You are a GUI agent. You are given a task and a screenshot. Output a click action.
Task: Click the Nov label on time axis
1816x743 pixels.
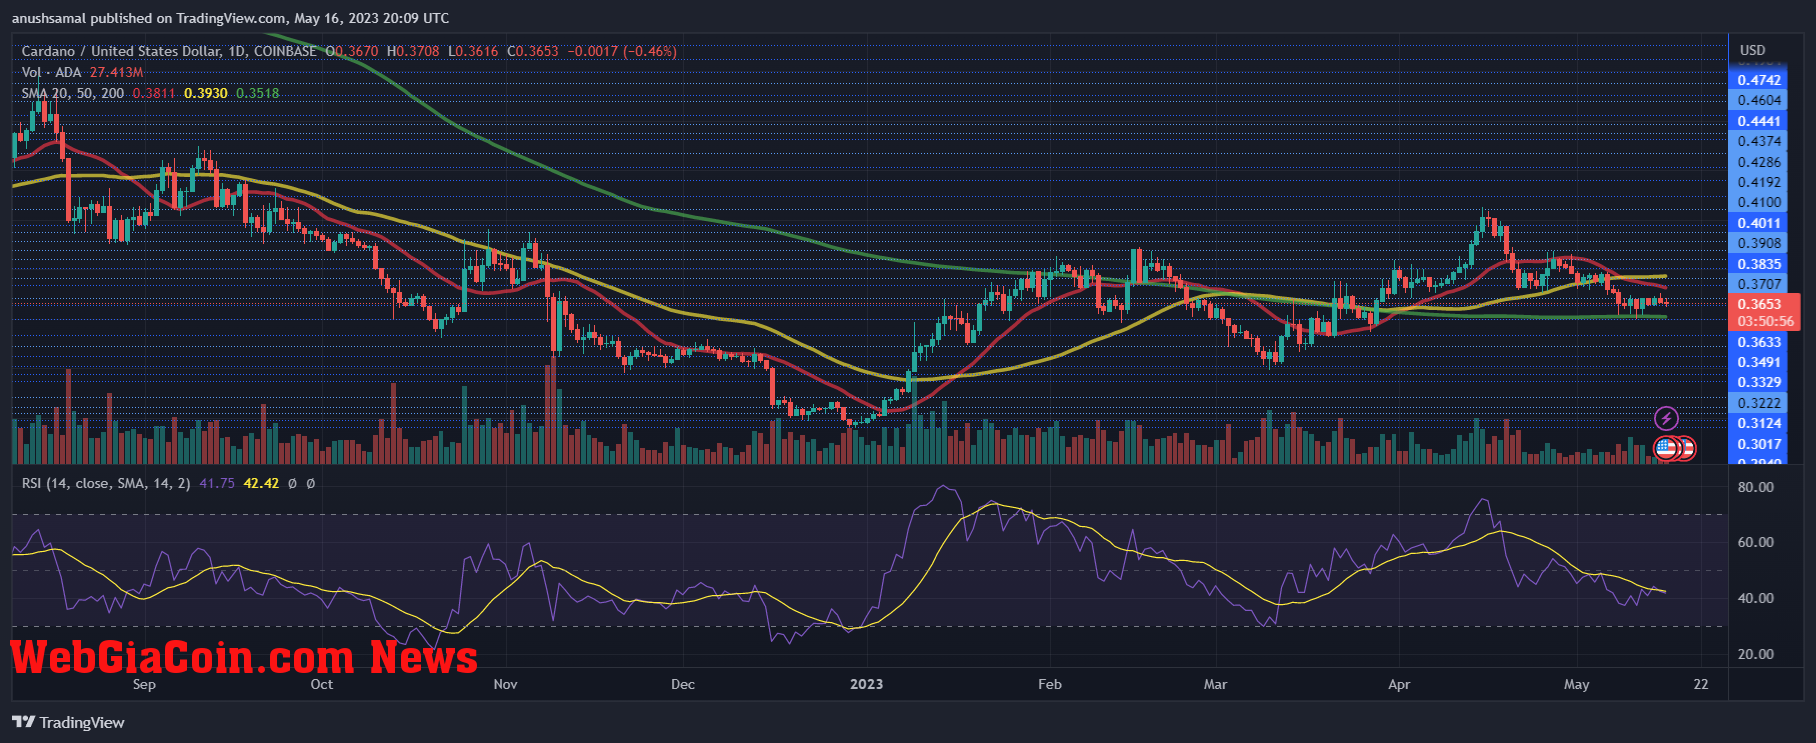[x=506, y=684]
